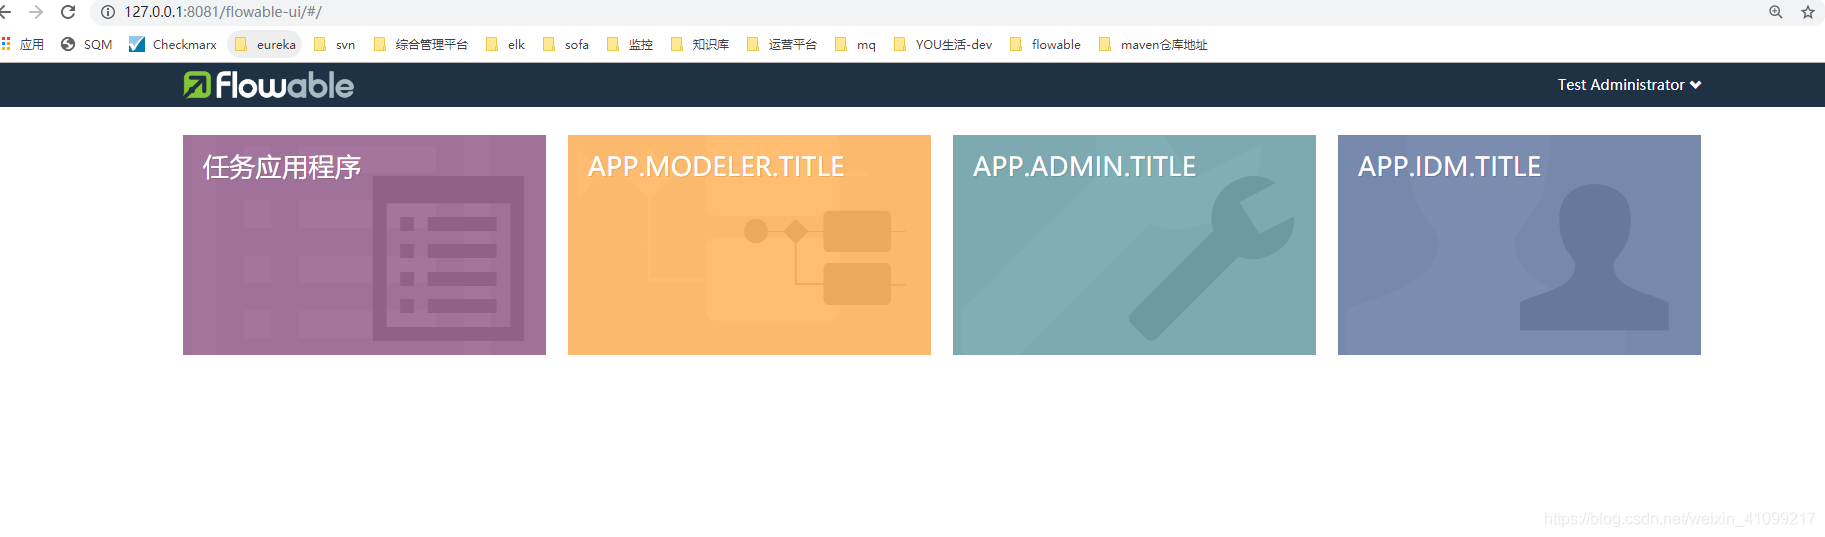Open the APP.IDM.TITLE tile
This screenshot has height=537, width=1825.
1519,245
